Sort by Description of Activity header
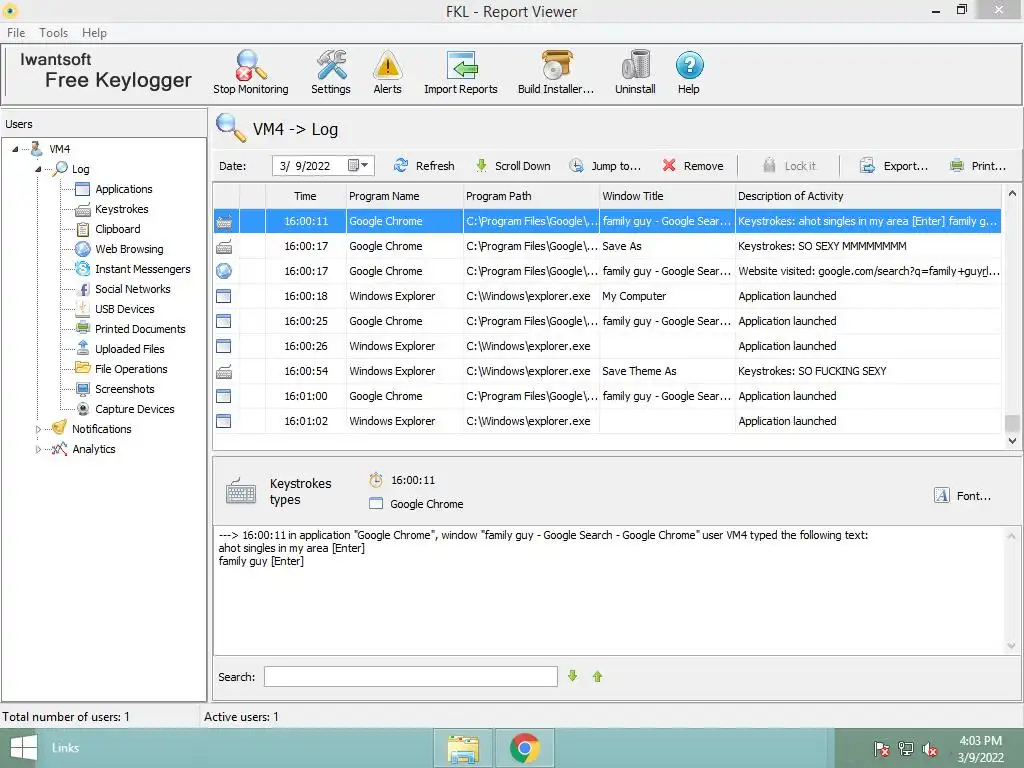Screen dimensions: 1024x768 click(868, 196)
